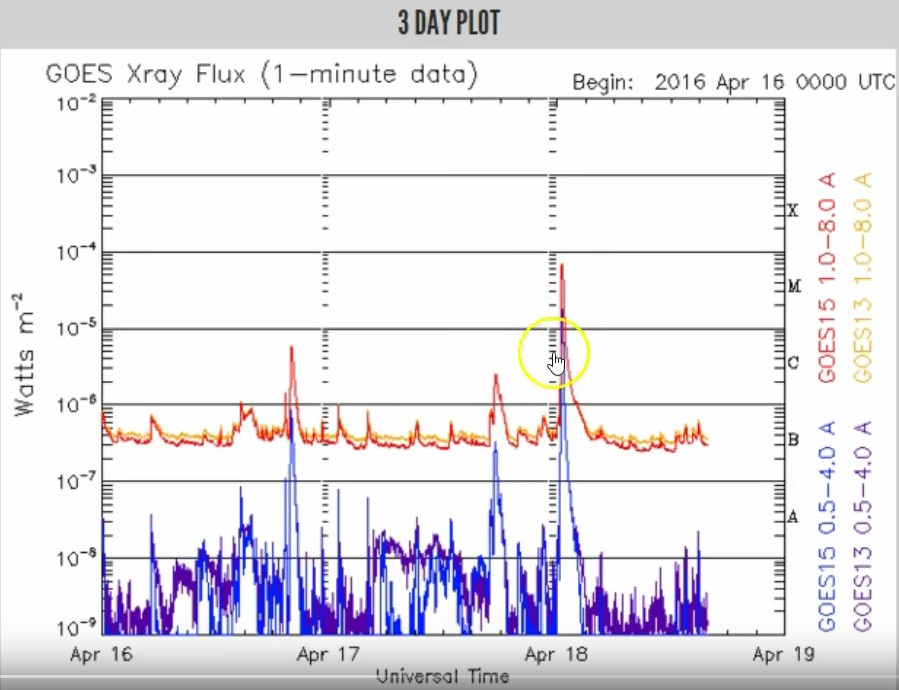Select the M flare class marker

[x=794, y=286]
